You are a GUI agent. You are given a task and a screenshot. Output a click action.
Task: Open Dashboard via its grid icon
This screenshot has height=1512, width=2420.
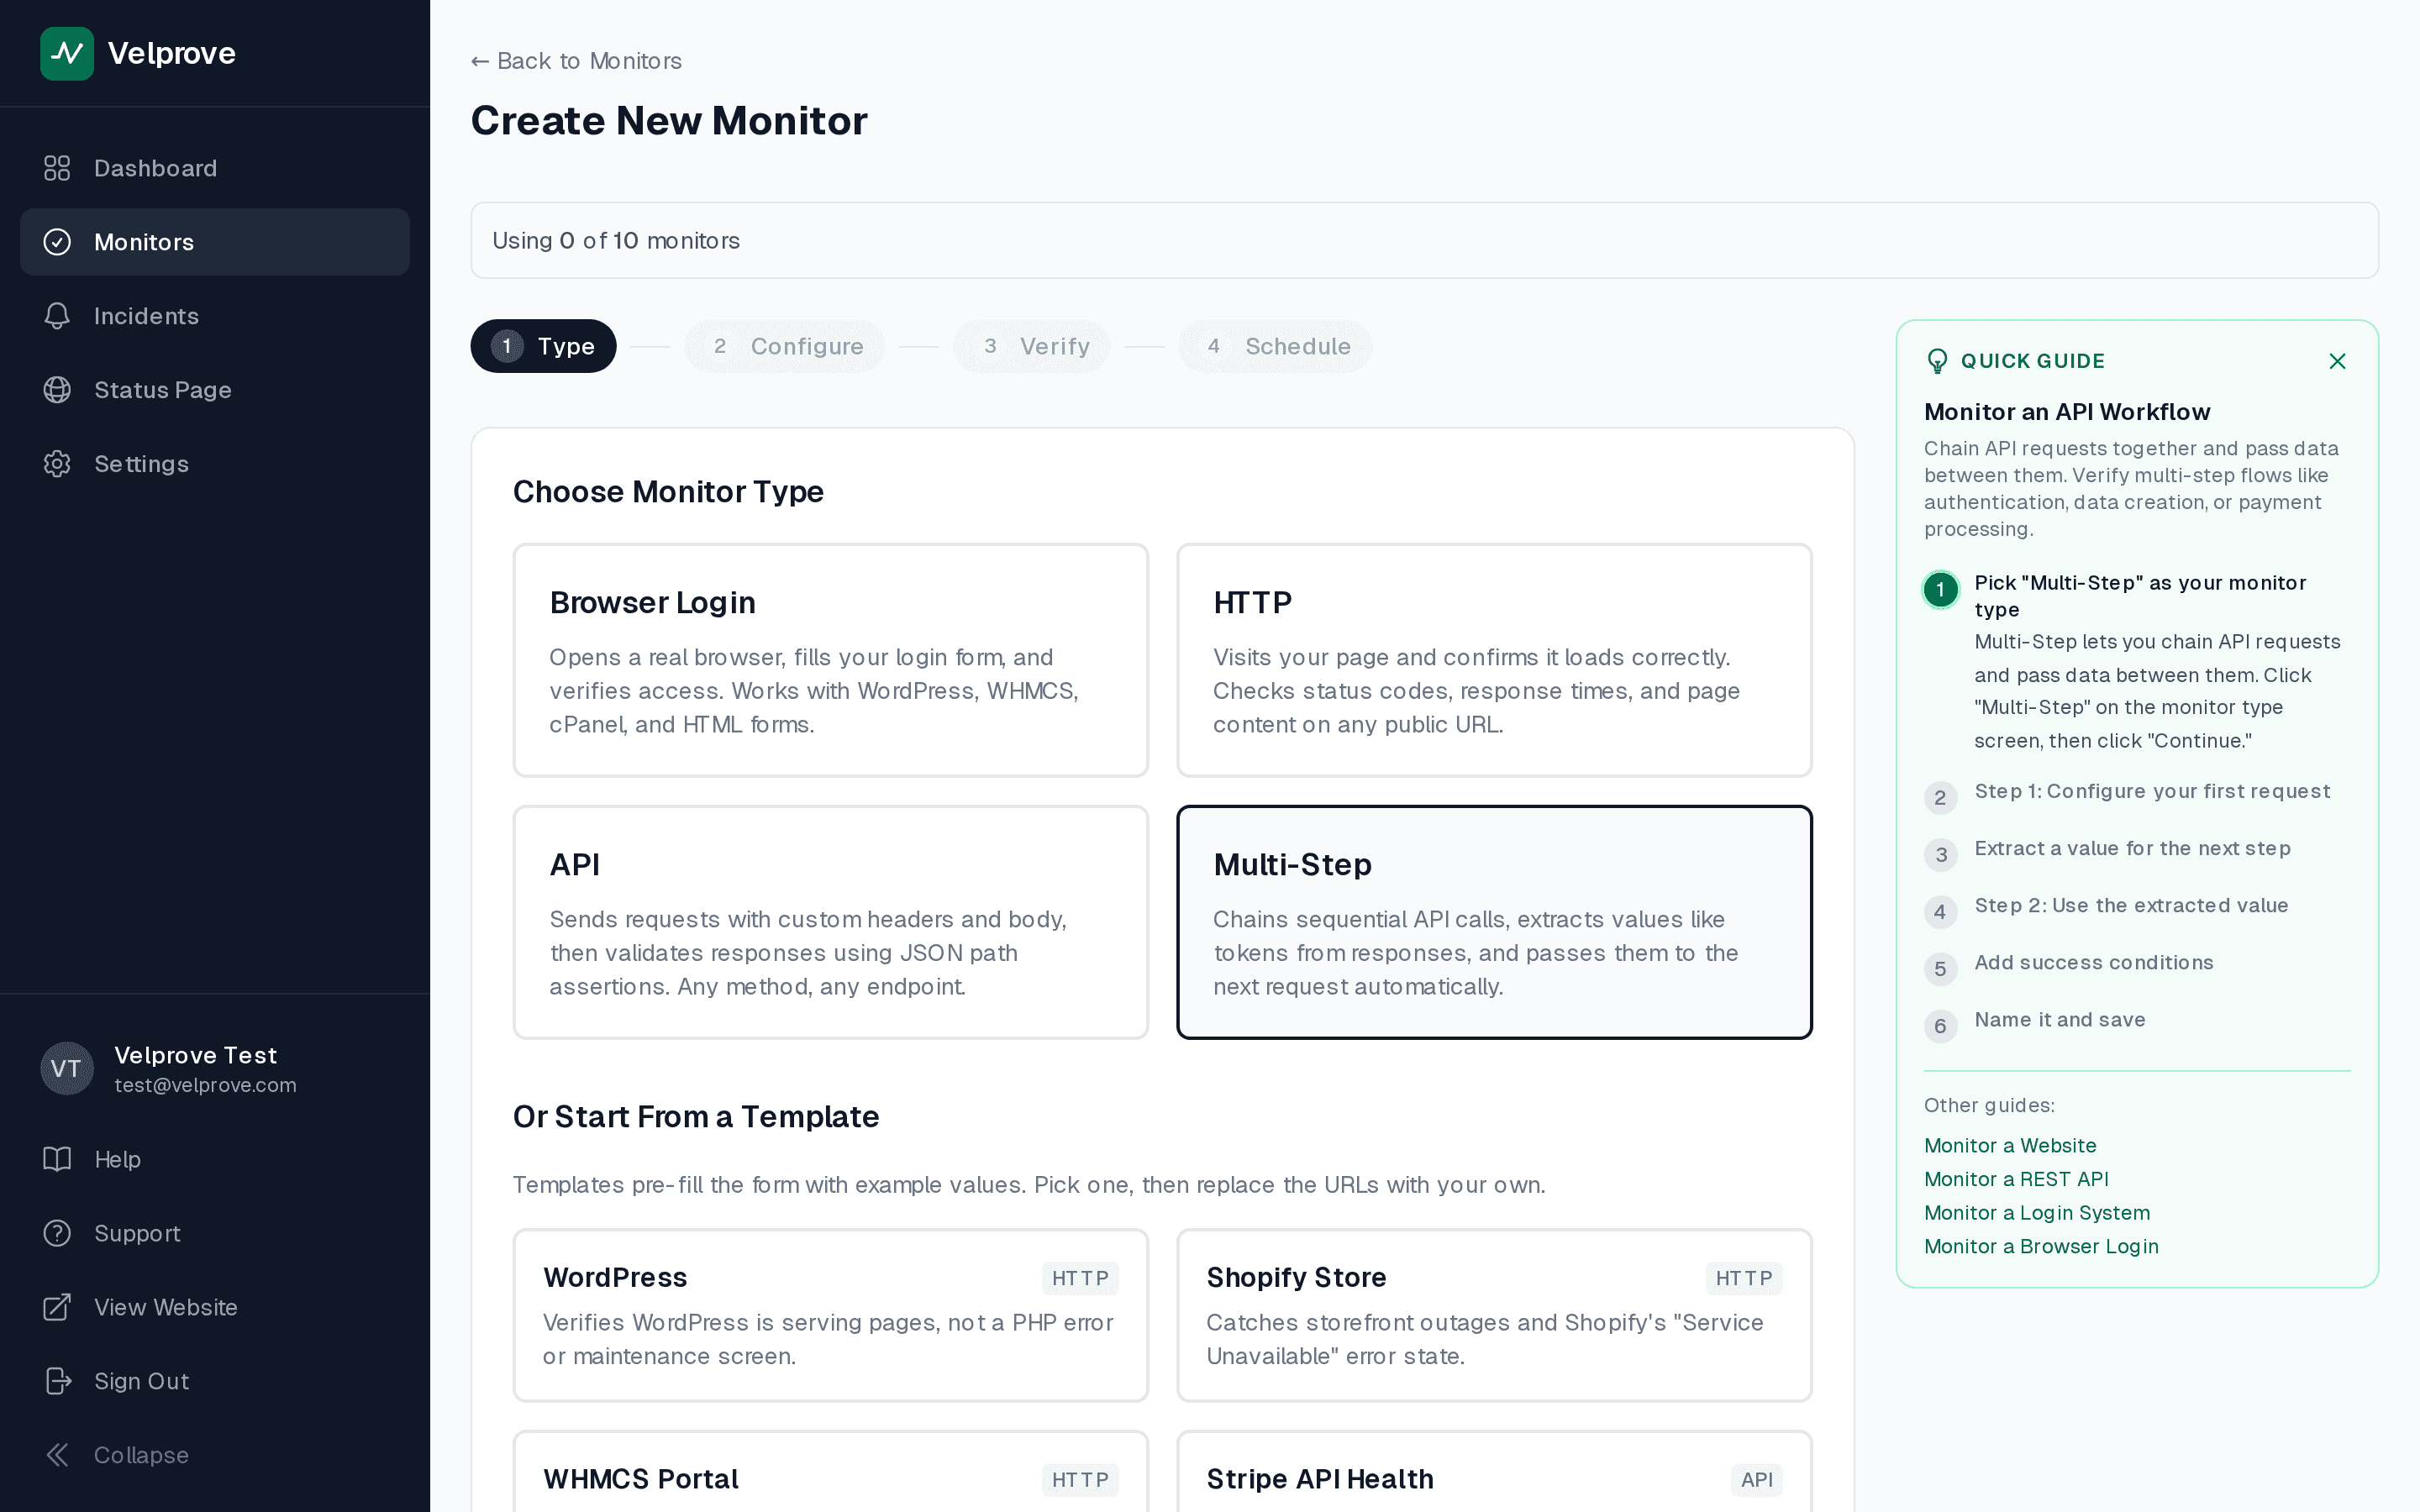click(x=57, y=168)
